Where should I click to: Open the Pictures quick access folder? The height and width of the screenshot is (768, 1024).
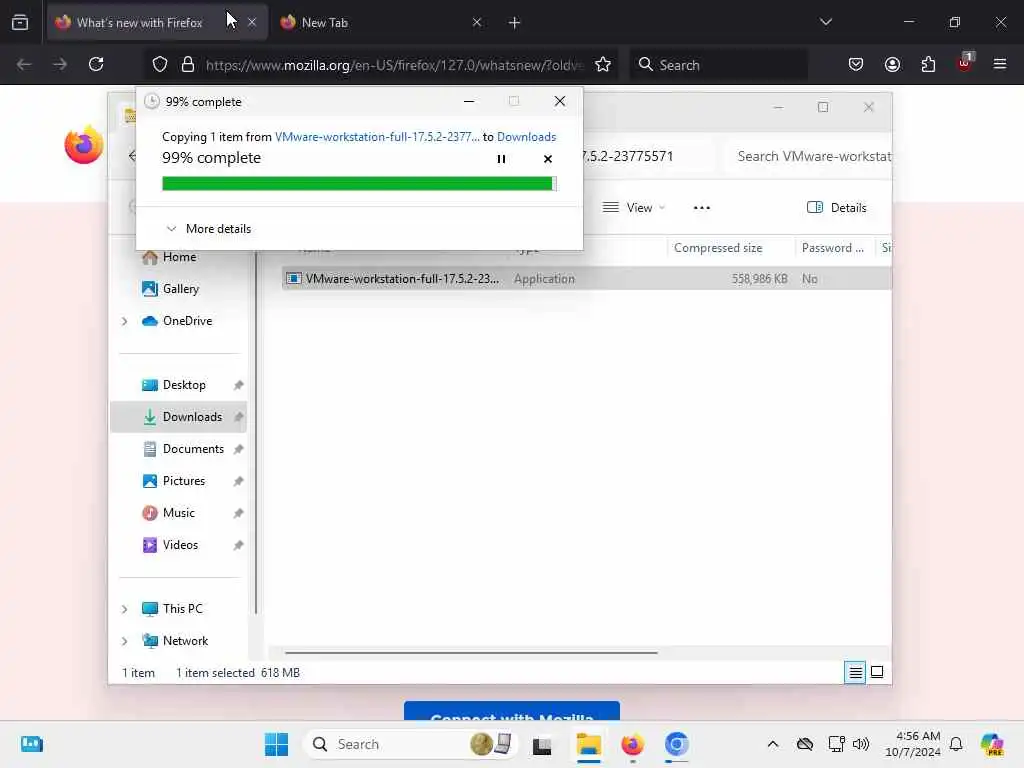[183, 481]
